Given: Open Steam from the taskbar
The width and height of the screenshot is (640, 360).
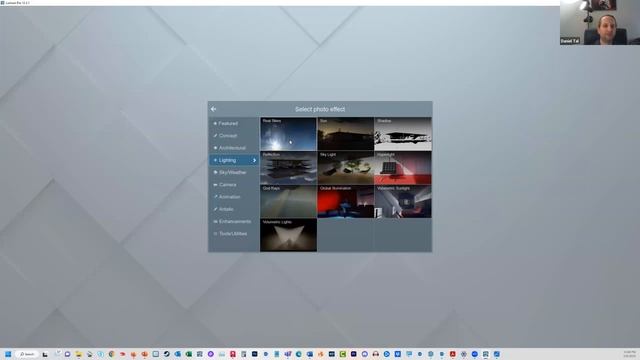Looking at the screenshot, I should [167, 354].
